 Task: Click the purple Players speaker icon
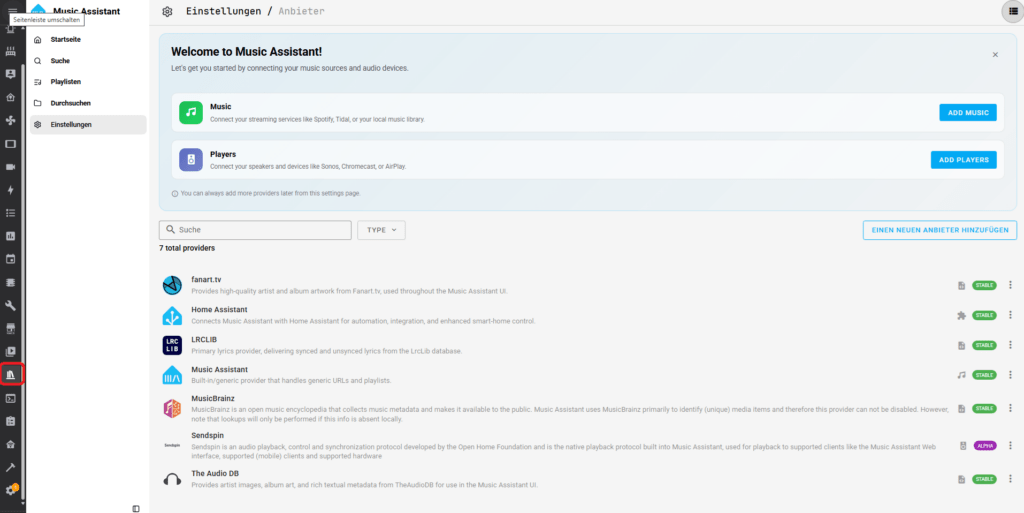click(x=191, y=160)
